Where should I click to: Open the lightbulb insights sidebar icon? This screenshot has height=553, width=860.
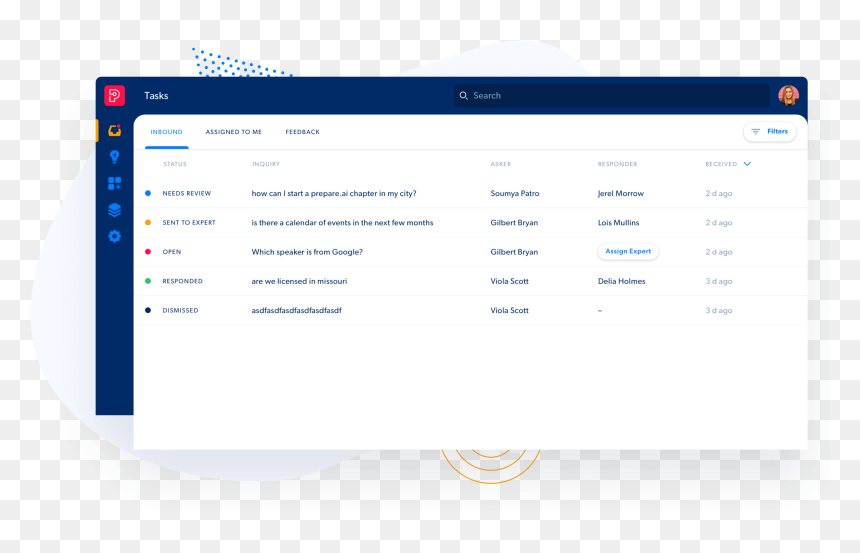(114, 157)
